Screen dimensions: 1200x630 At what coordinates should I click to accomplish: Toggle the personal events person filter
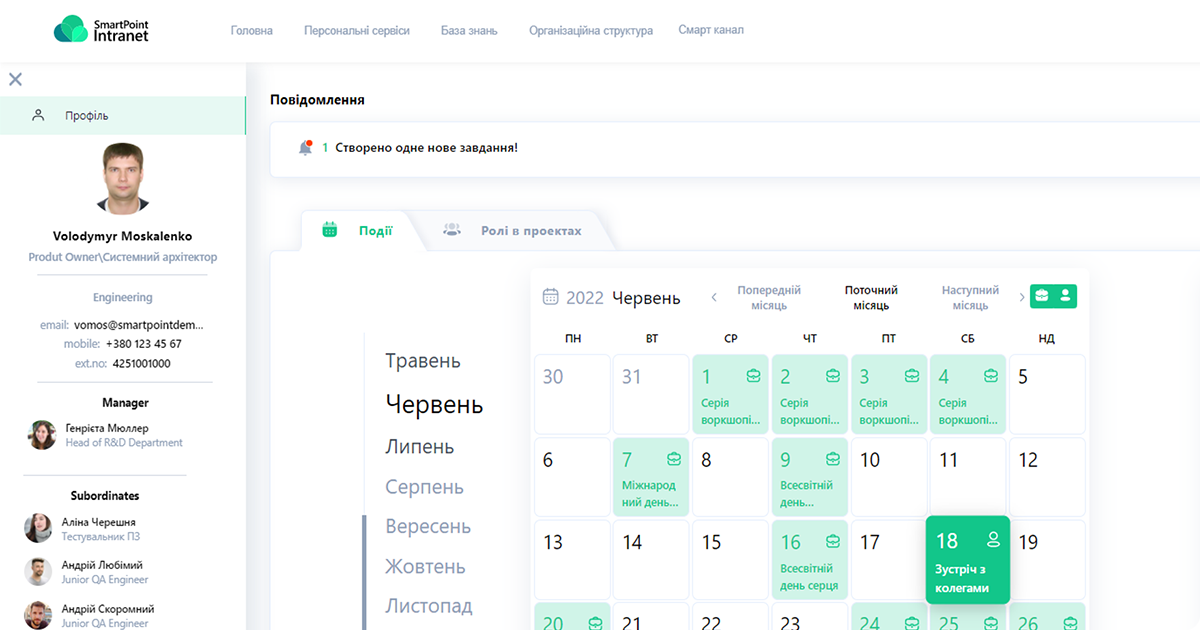pyautogui.click(x=1066, y=296)
